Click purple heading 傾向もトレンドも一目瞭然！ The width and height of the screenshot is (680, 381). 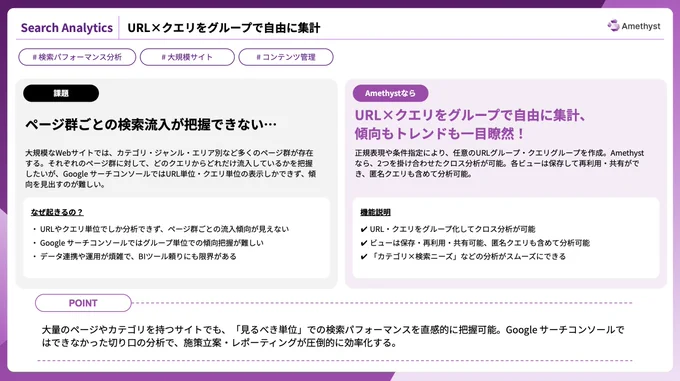pos(439,133)
